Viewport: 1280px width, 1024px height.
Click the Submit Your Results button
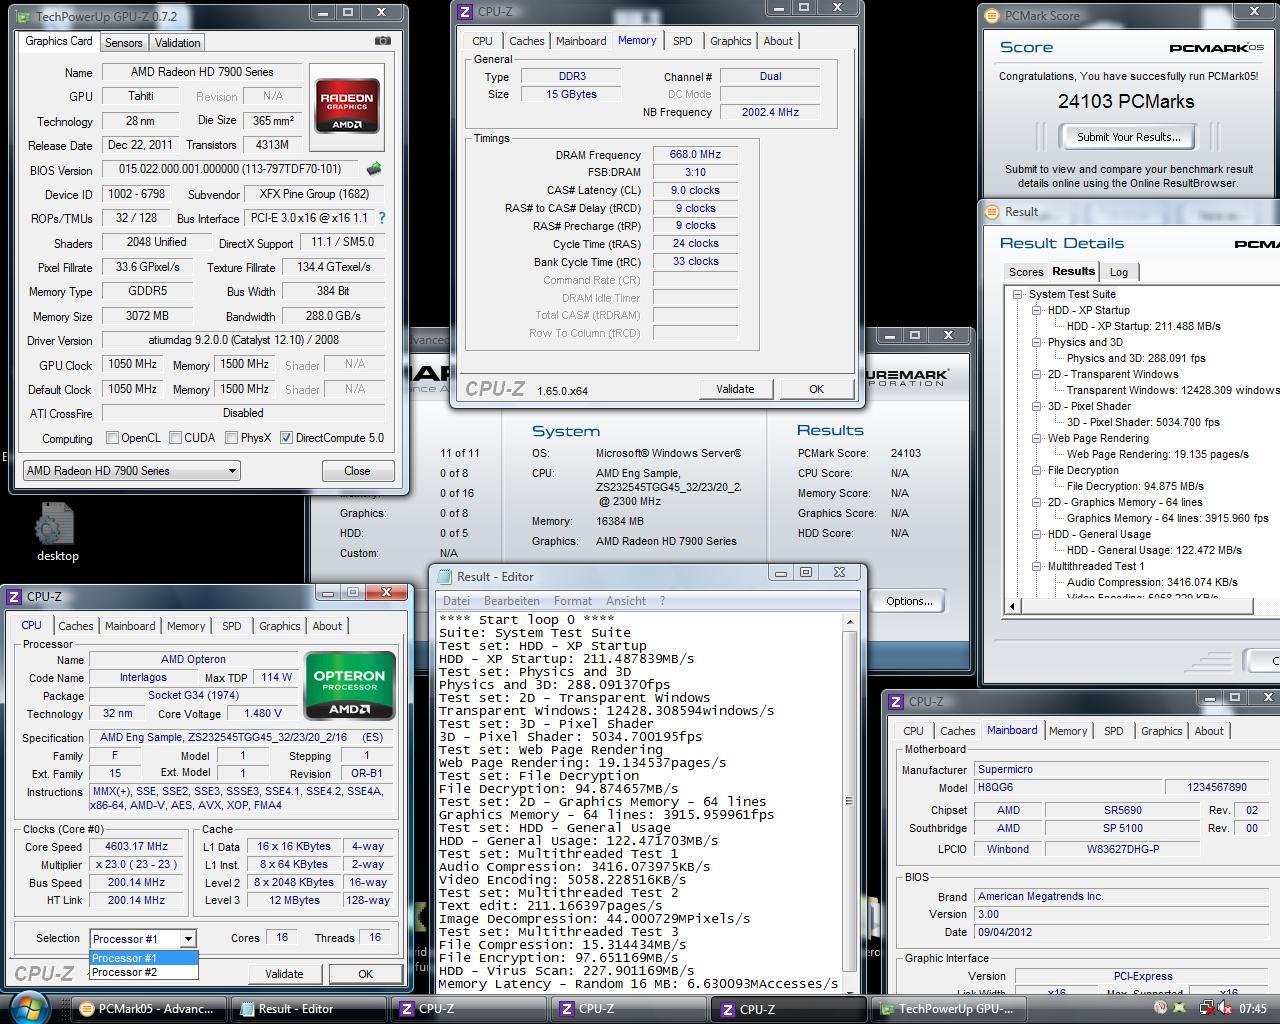point(1128,137)
